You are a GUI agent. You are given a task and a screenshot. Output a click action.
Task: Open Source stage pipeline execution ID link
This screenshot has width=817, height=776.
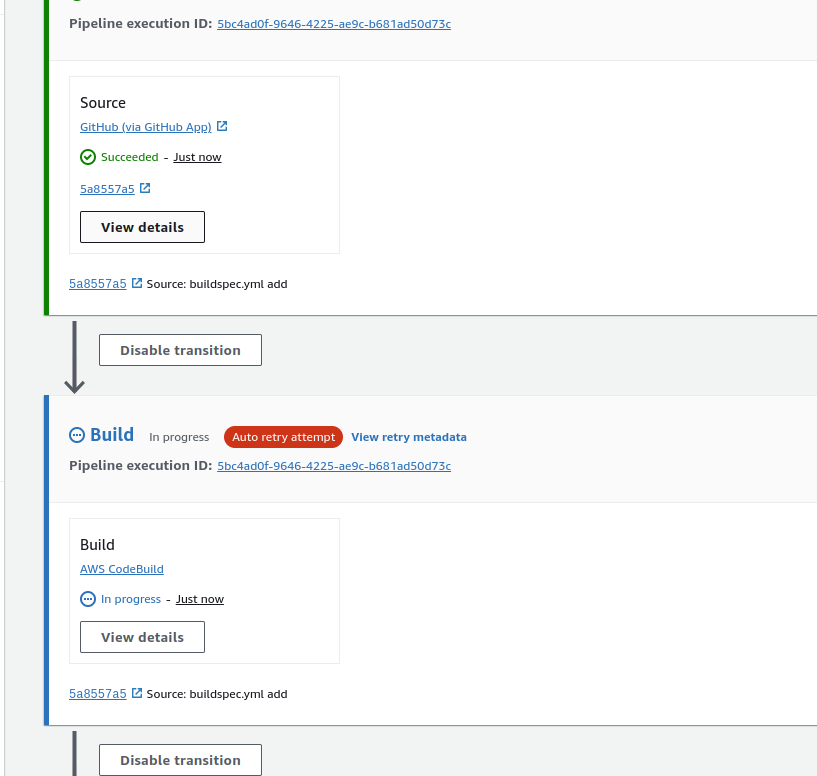(x=334, y=23)
